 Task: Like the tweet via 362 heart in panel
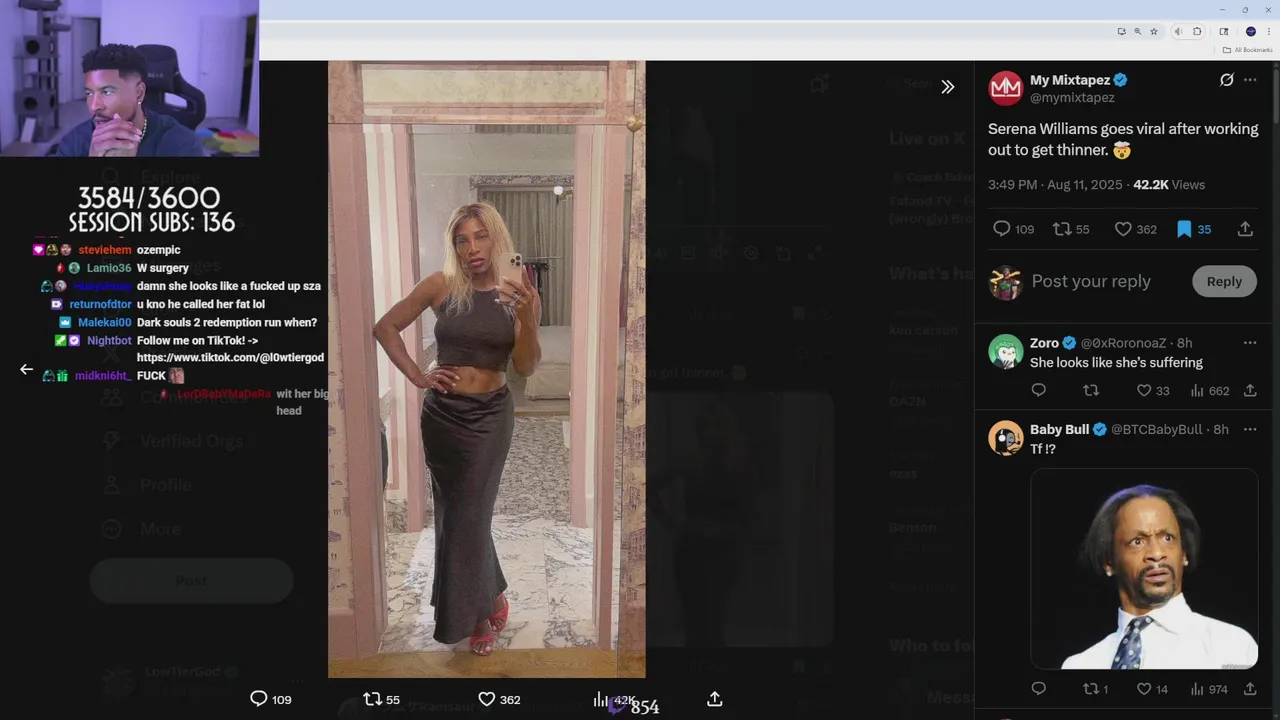point(1135,229)
